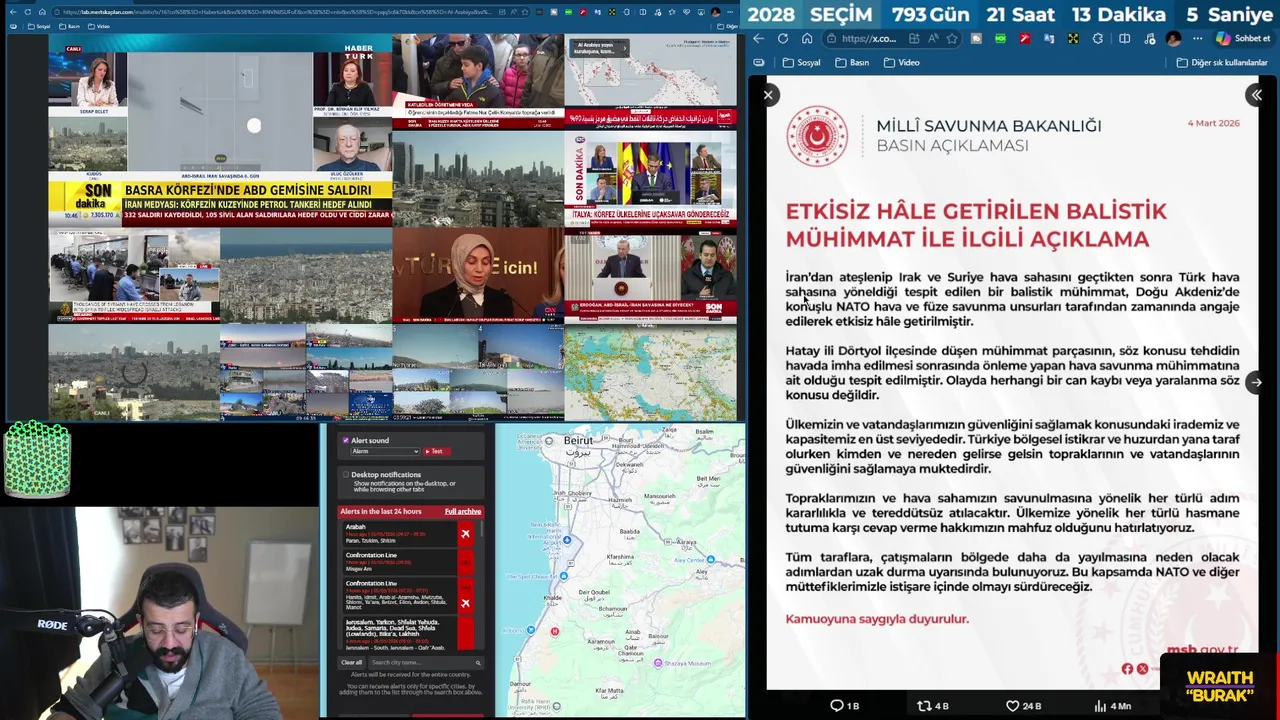View tweet analytics showing 4 Mn
This screenshot has width=1280, height=720.
click(x=1112, y=706)
